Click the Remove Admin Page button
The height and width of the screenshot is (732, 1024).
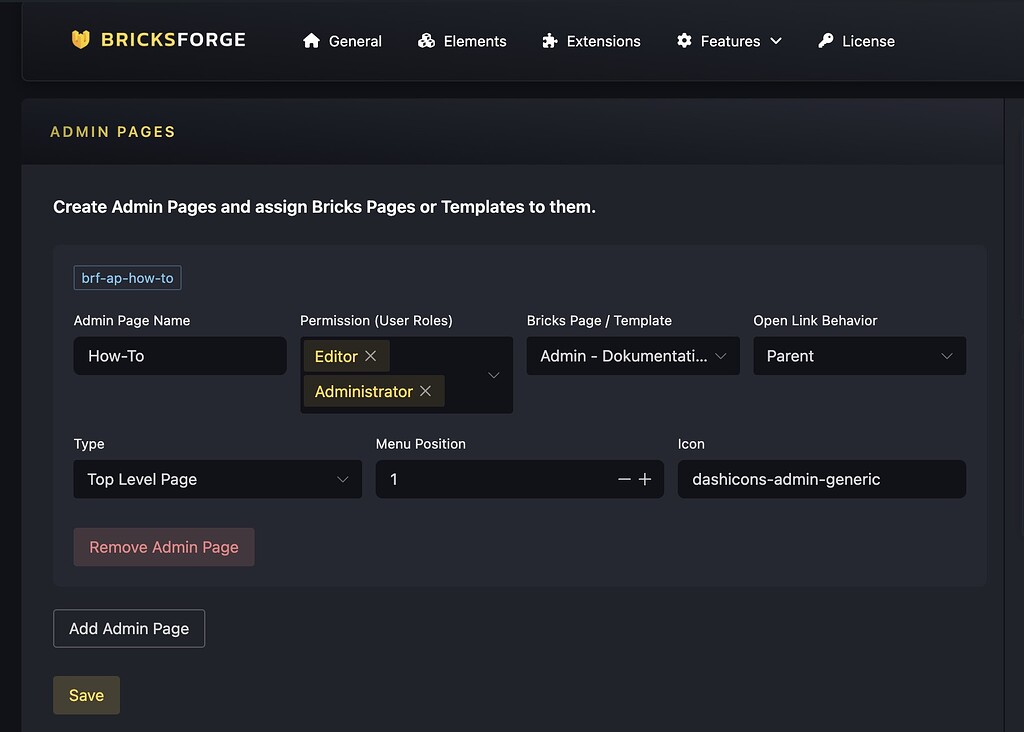click(x=163, y=547)
